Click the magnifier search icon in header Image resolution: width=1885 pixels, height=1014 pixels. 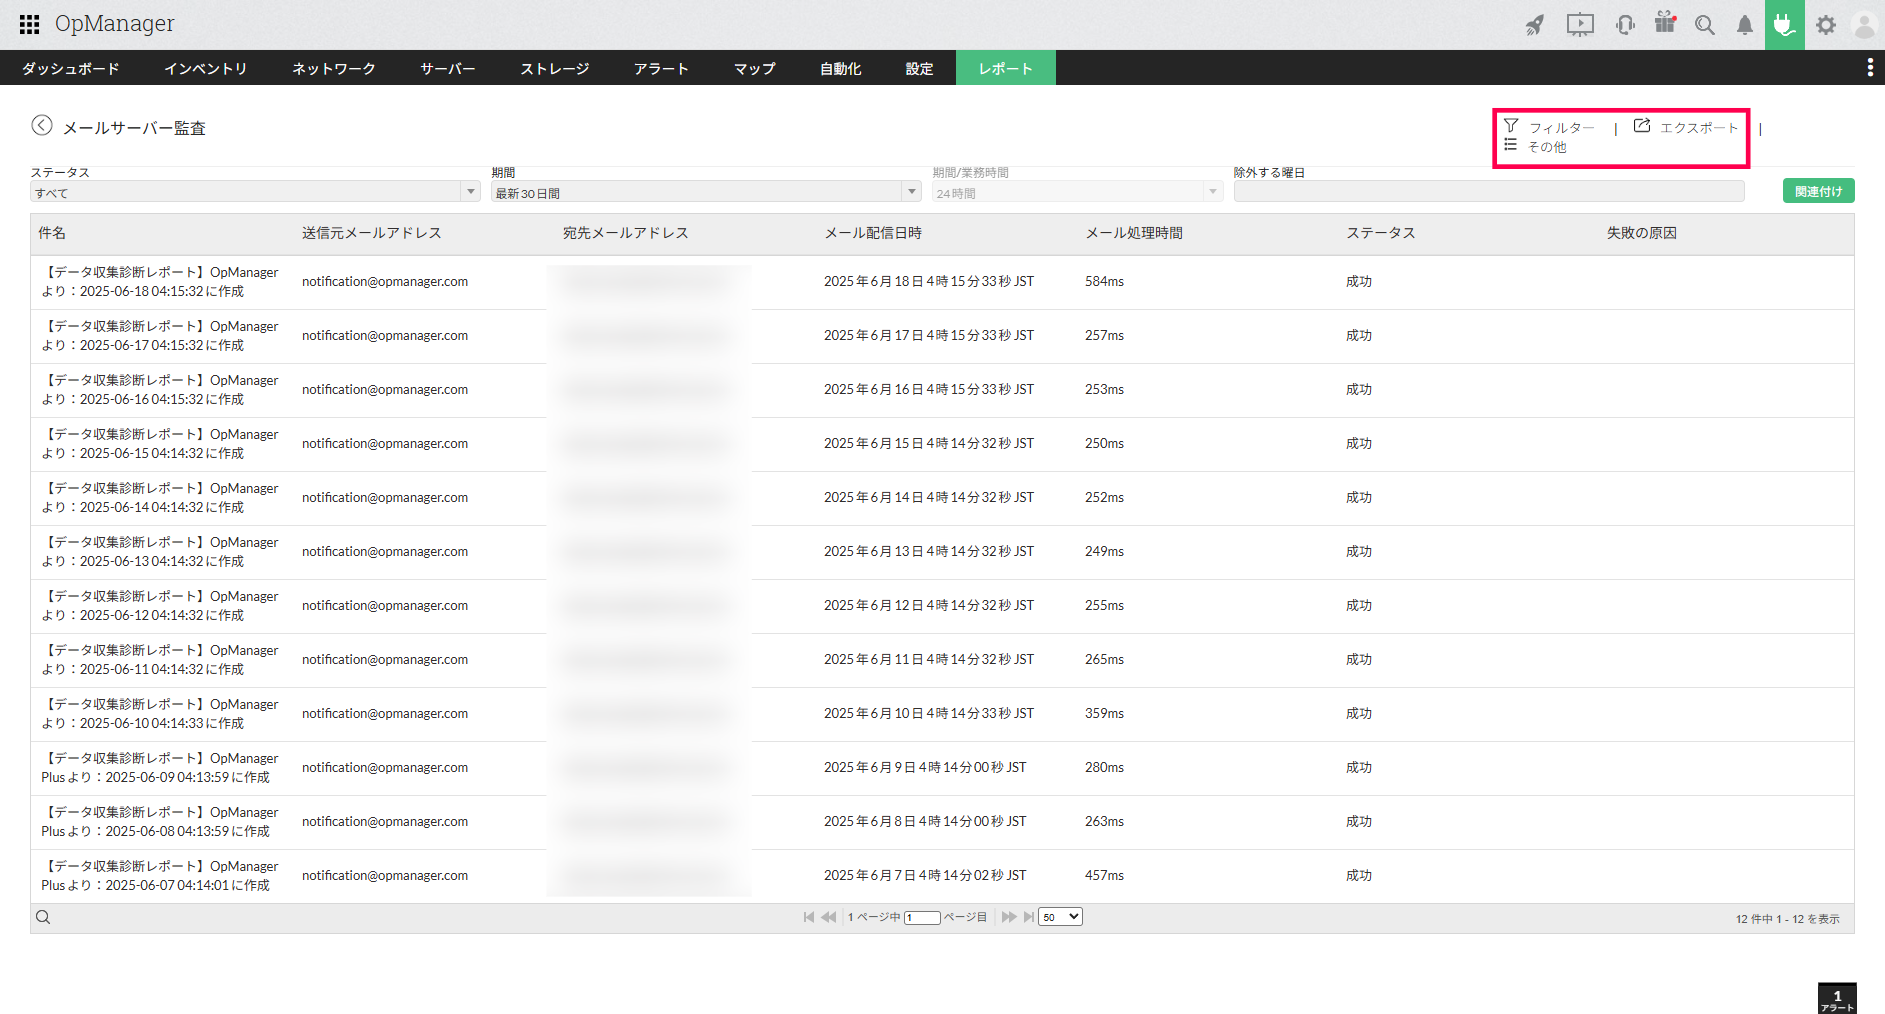pos(1705,25)
